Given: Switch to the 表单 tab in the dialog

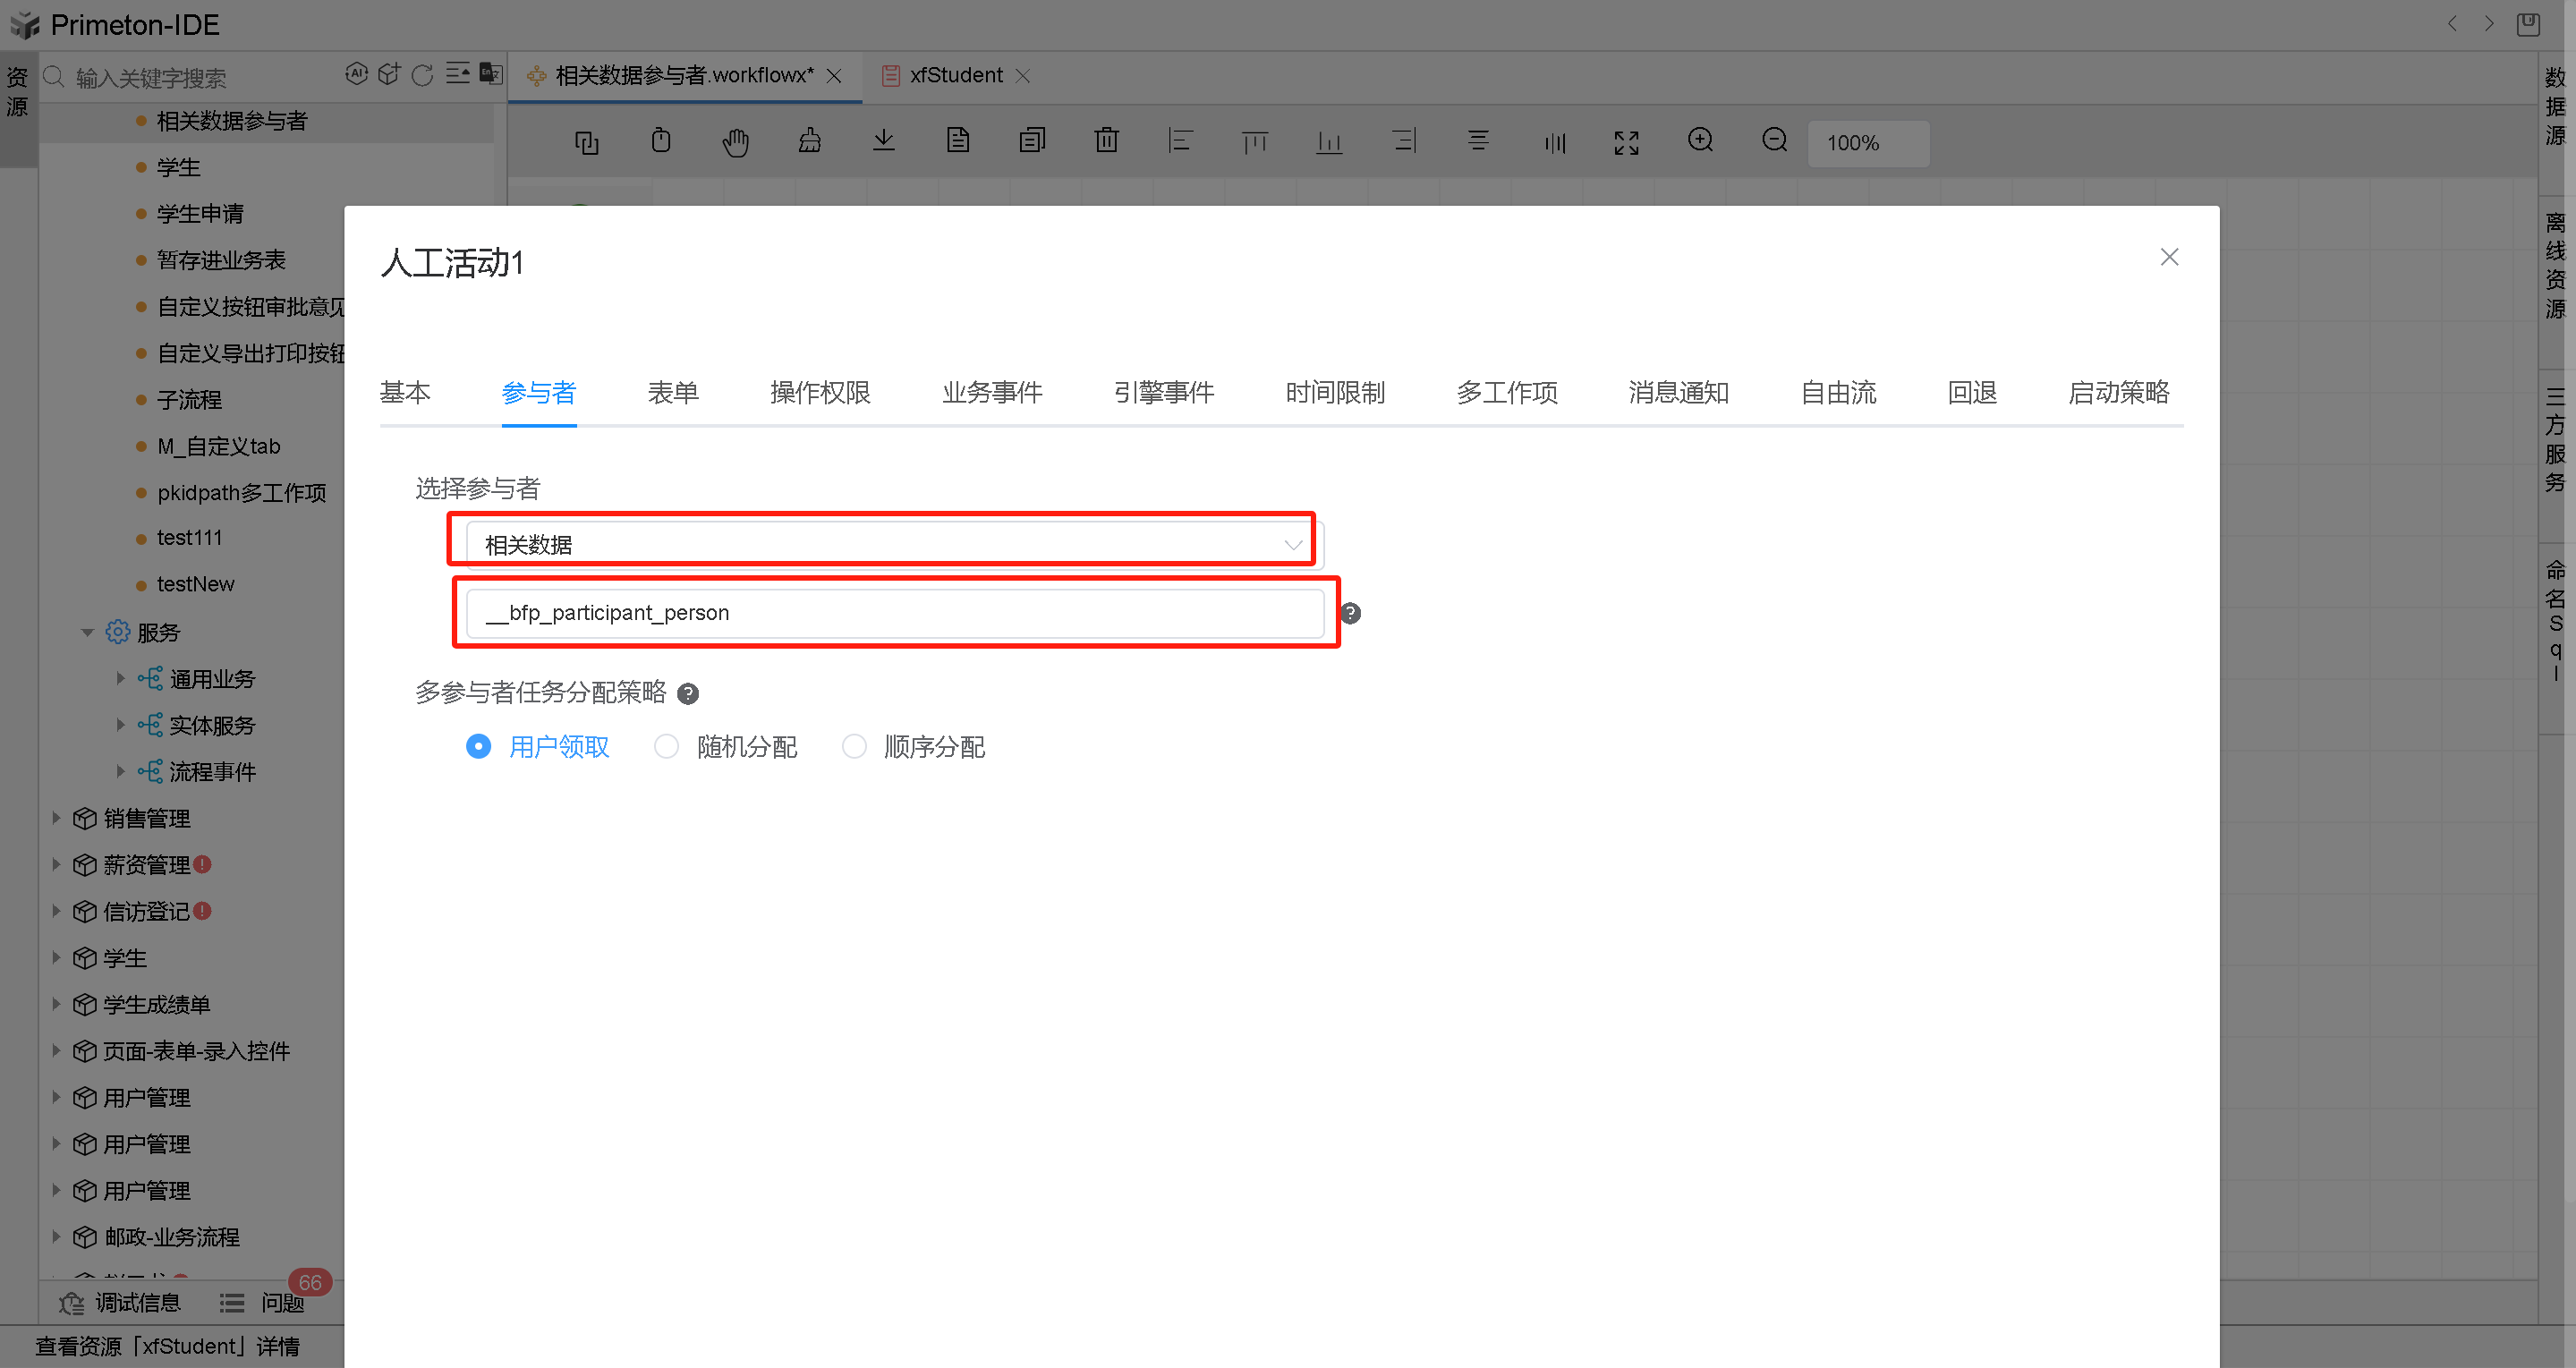Looking at the screenshot, I should pos(672,393).
